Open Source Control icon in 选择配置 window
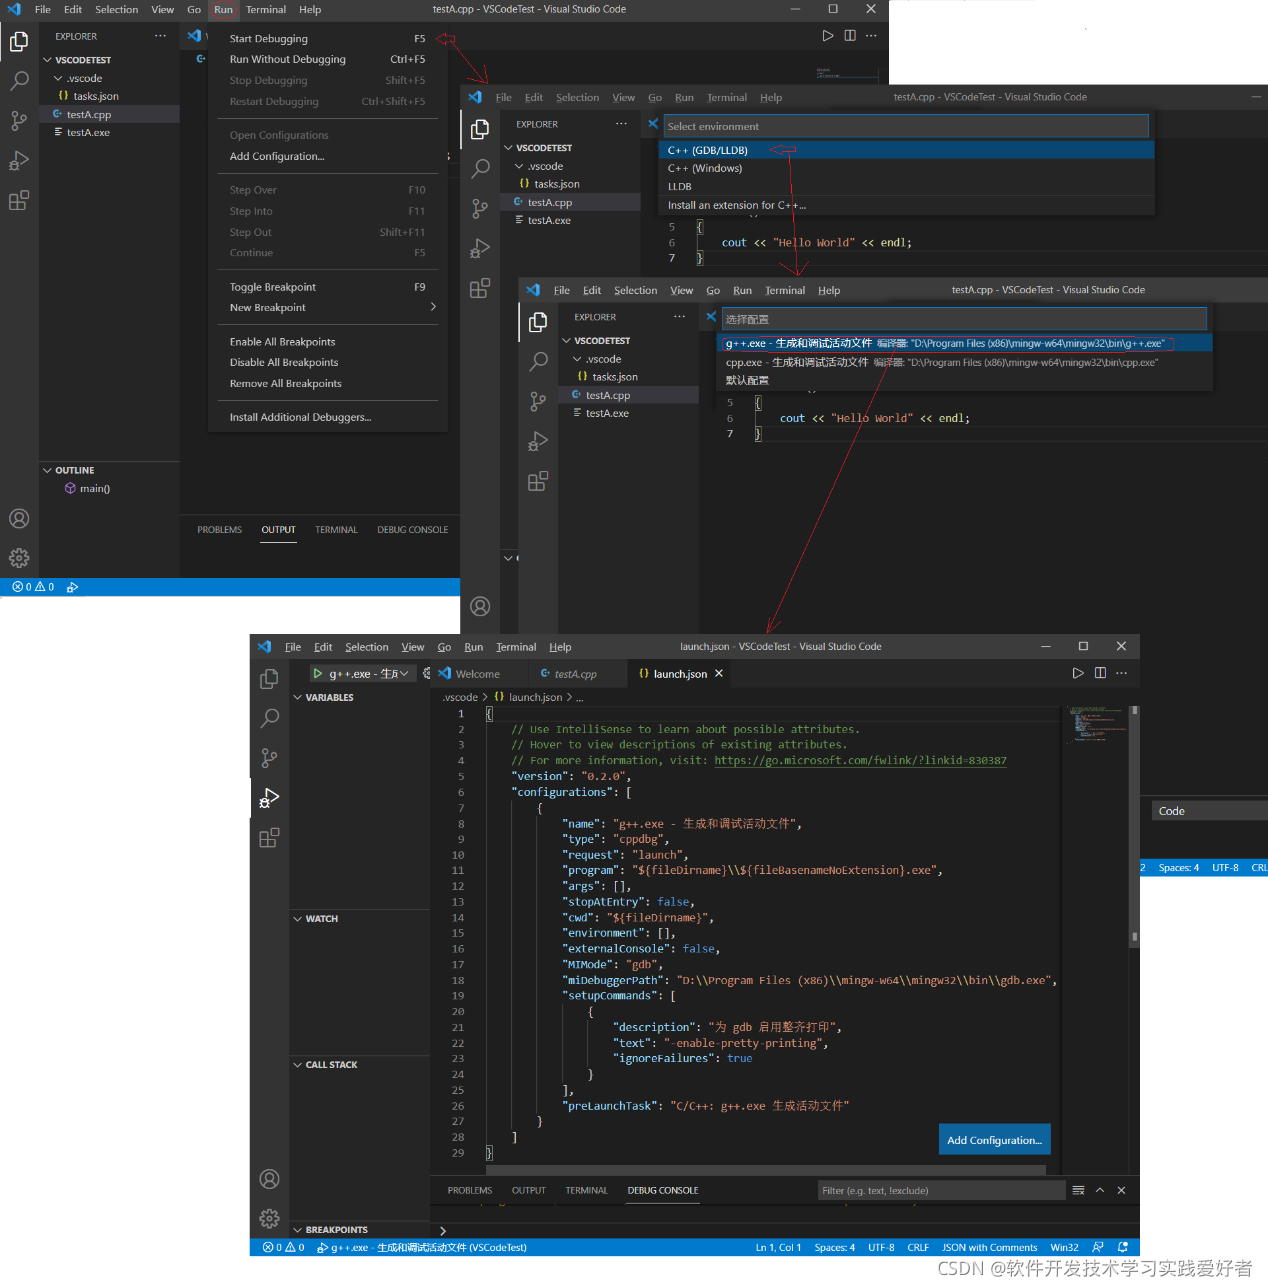The image size is (1268, 1286). click(538, 401)
